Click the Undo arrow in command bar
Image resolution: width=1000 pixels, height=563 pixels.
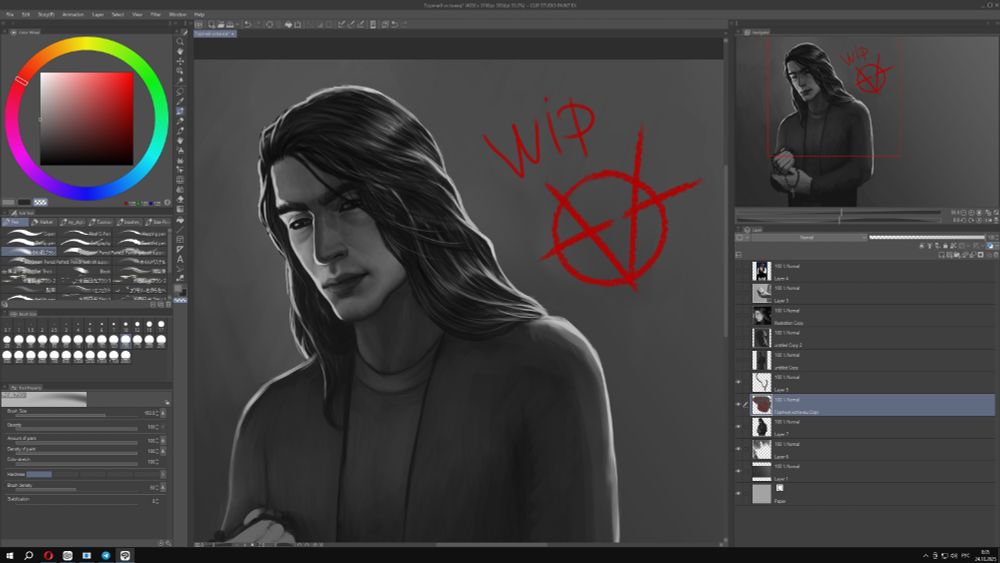(247, 24)
